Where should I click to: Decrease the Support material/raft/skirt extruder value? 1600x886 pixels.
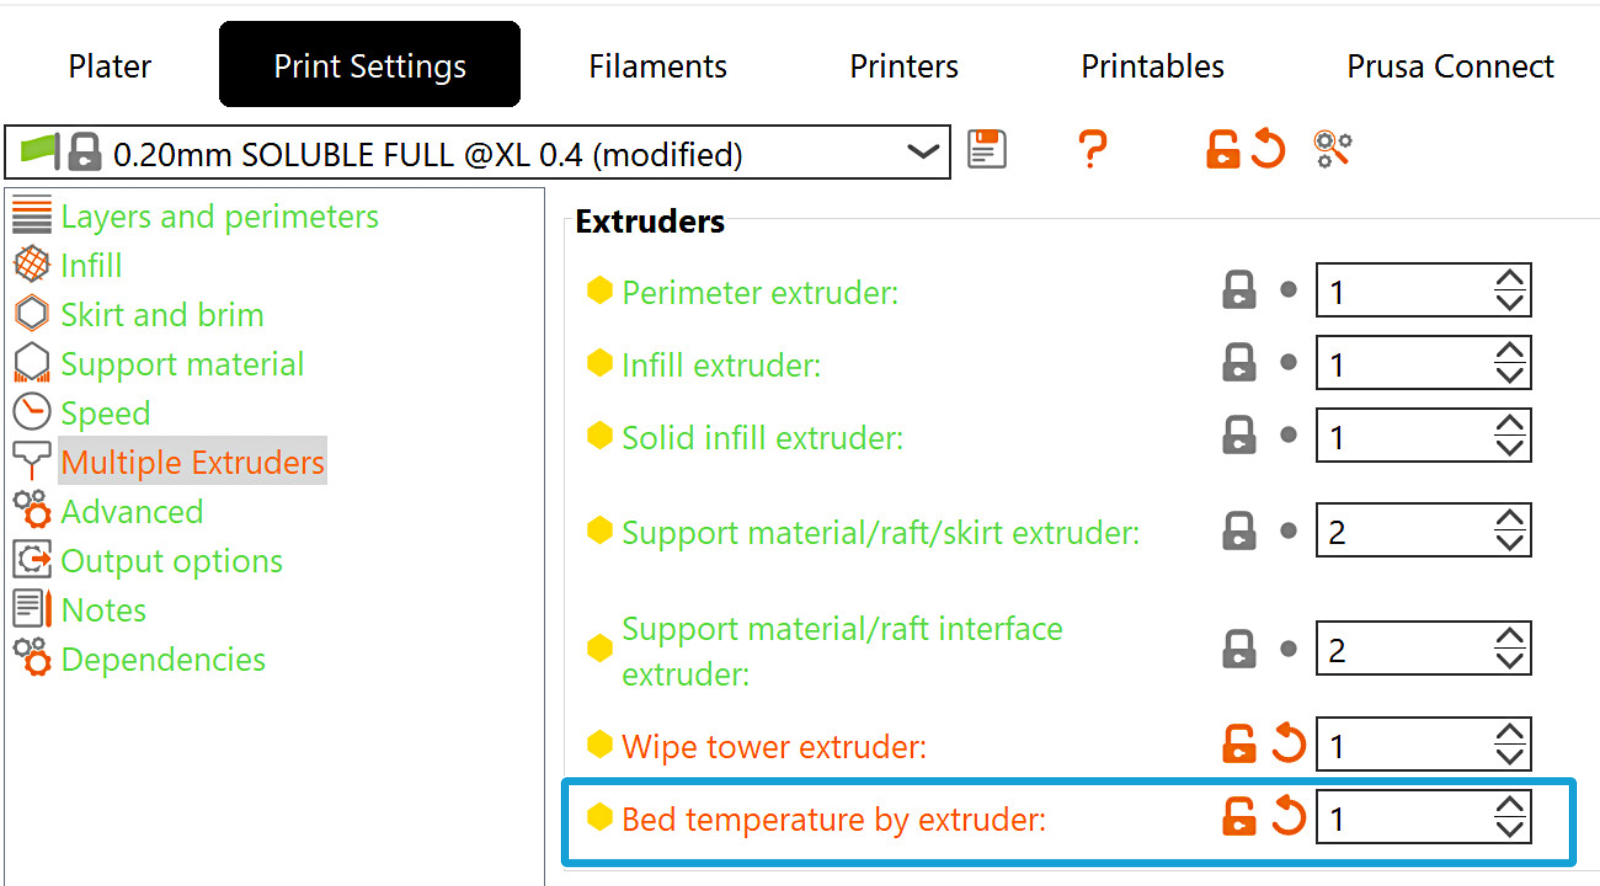click(x=1509, y=543)
